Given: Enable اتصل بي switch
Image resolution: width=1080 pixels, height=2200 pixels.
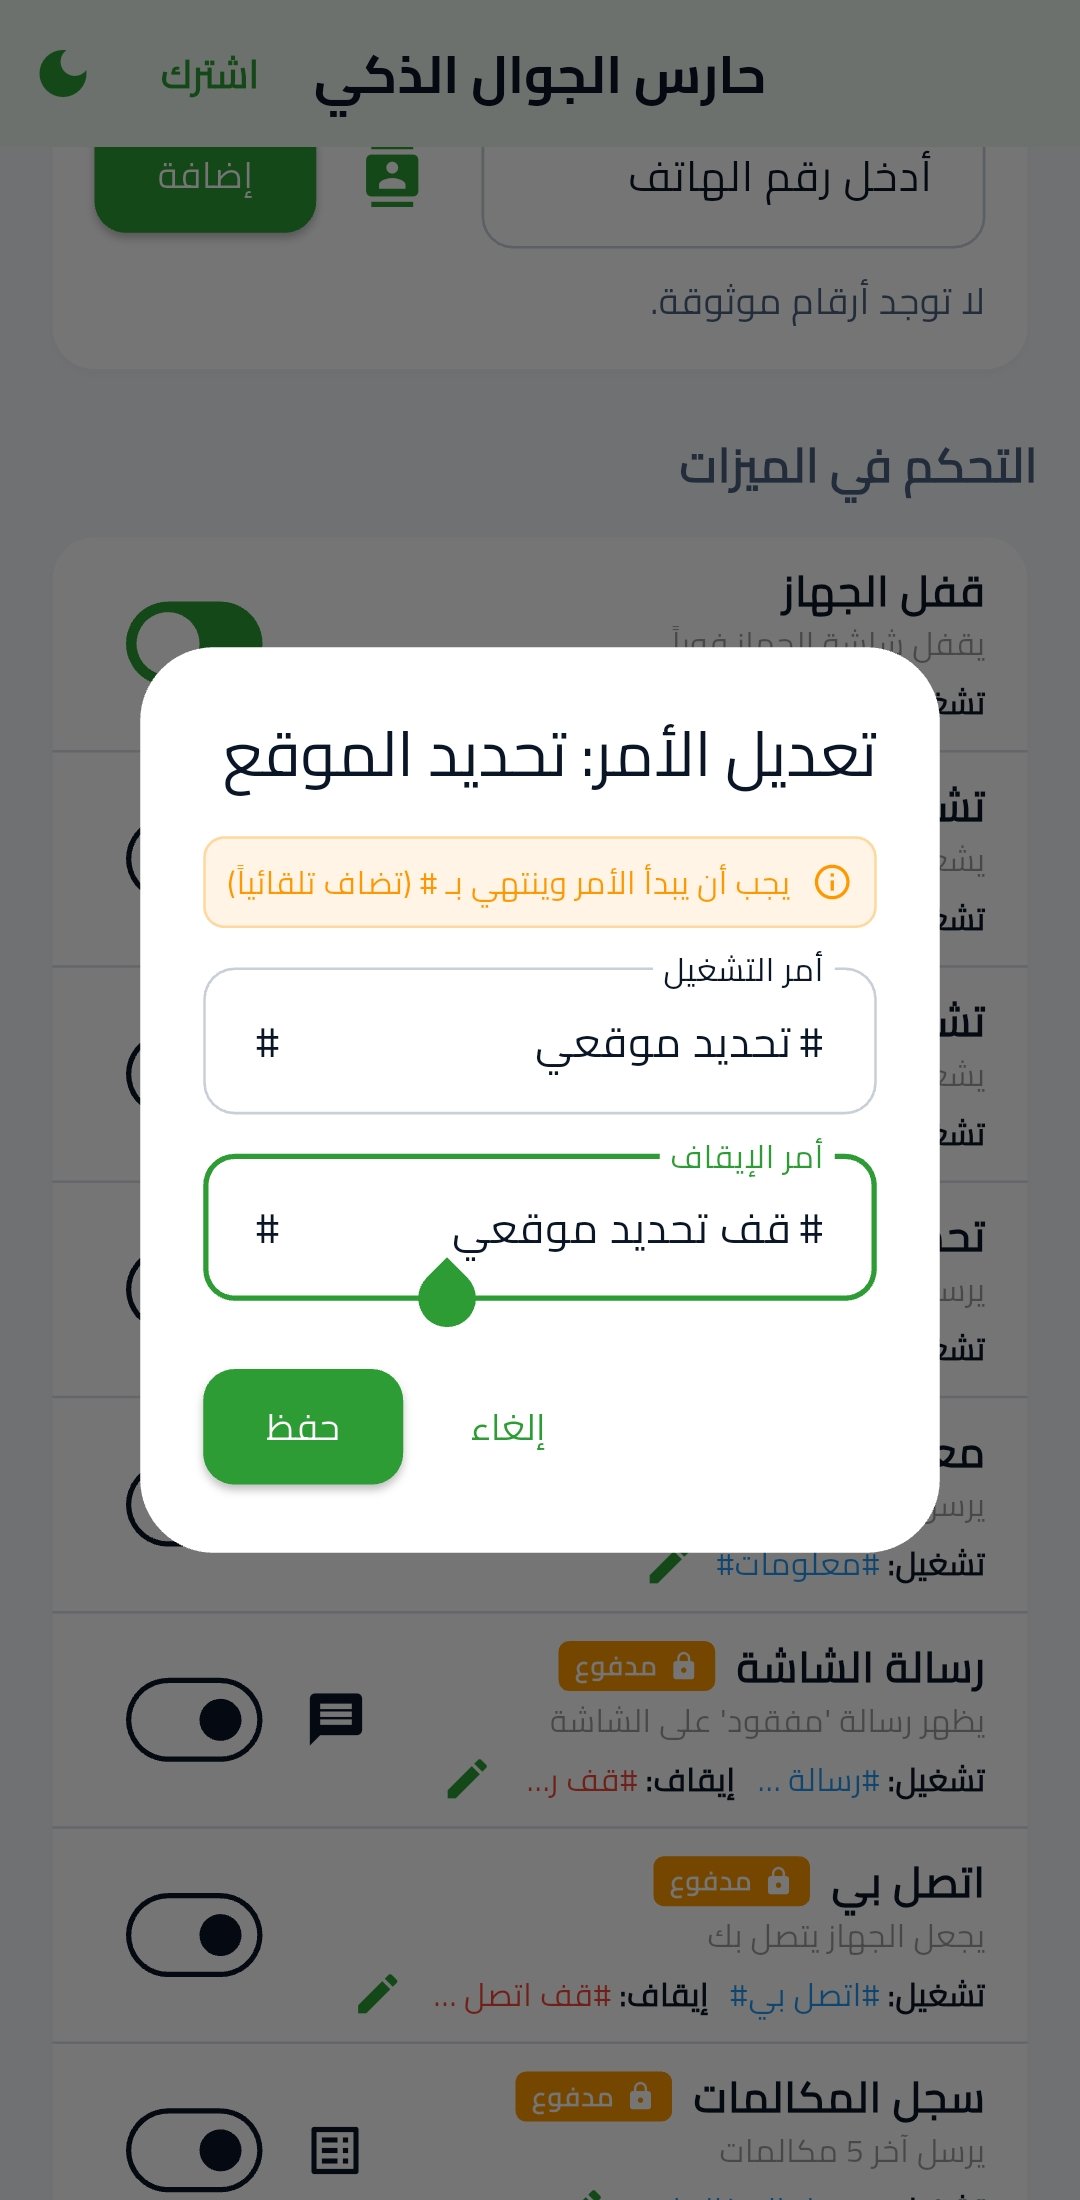Looking at the screenshot, I should [x=194, y=1935].
